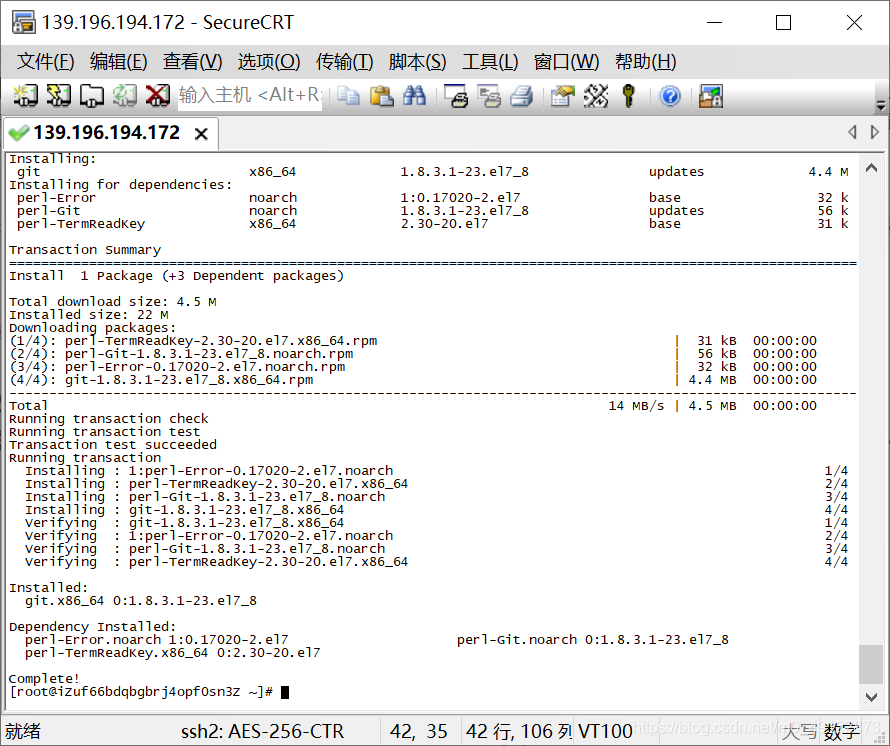Click the host input field 输入主机
This screenshot has width=890, height=746.
[x=250, y=95]
